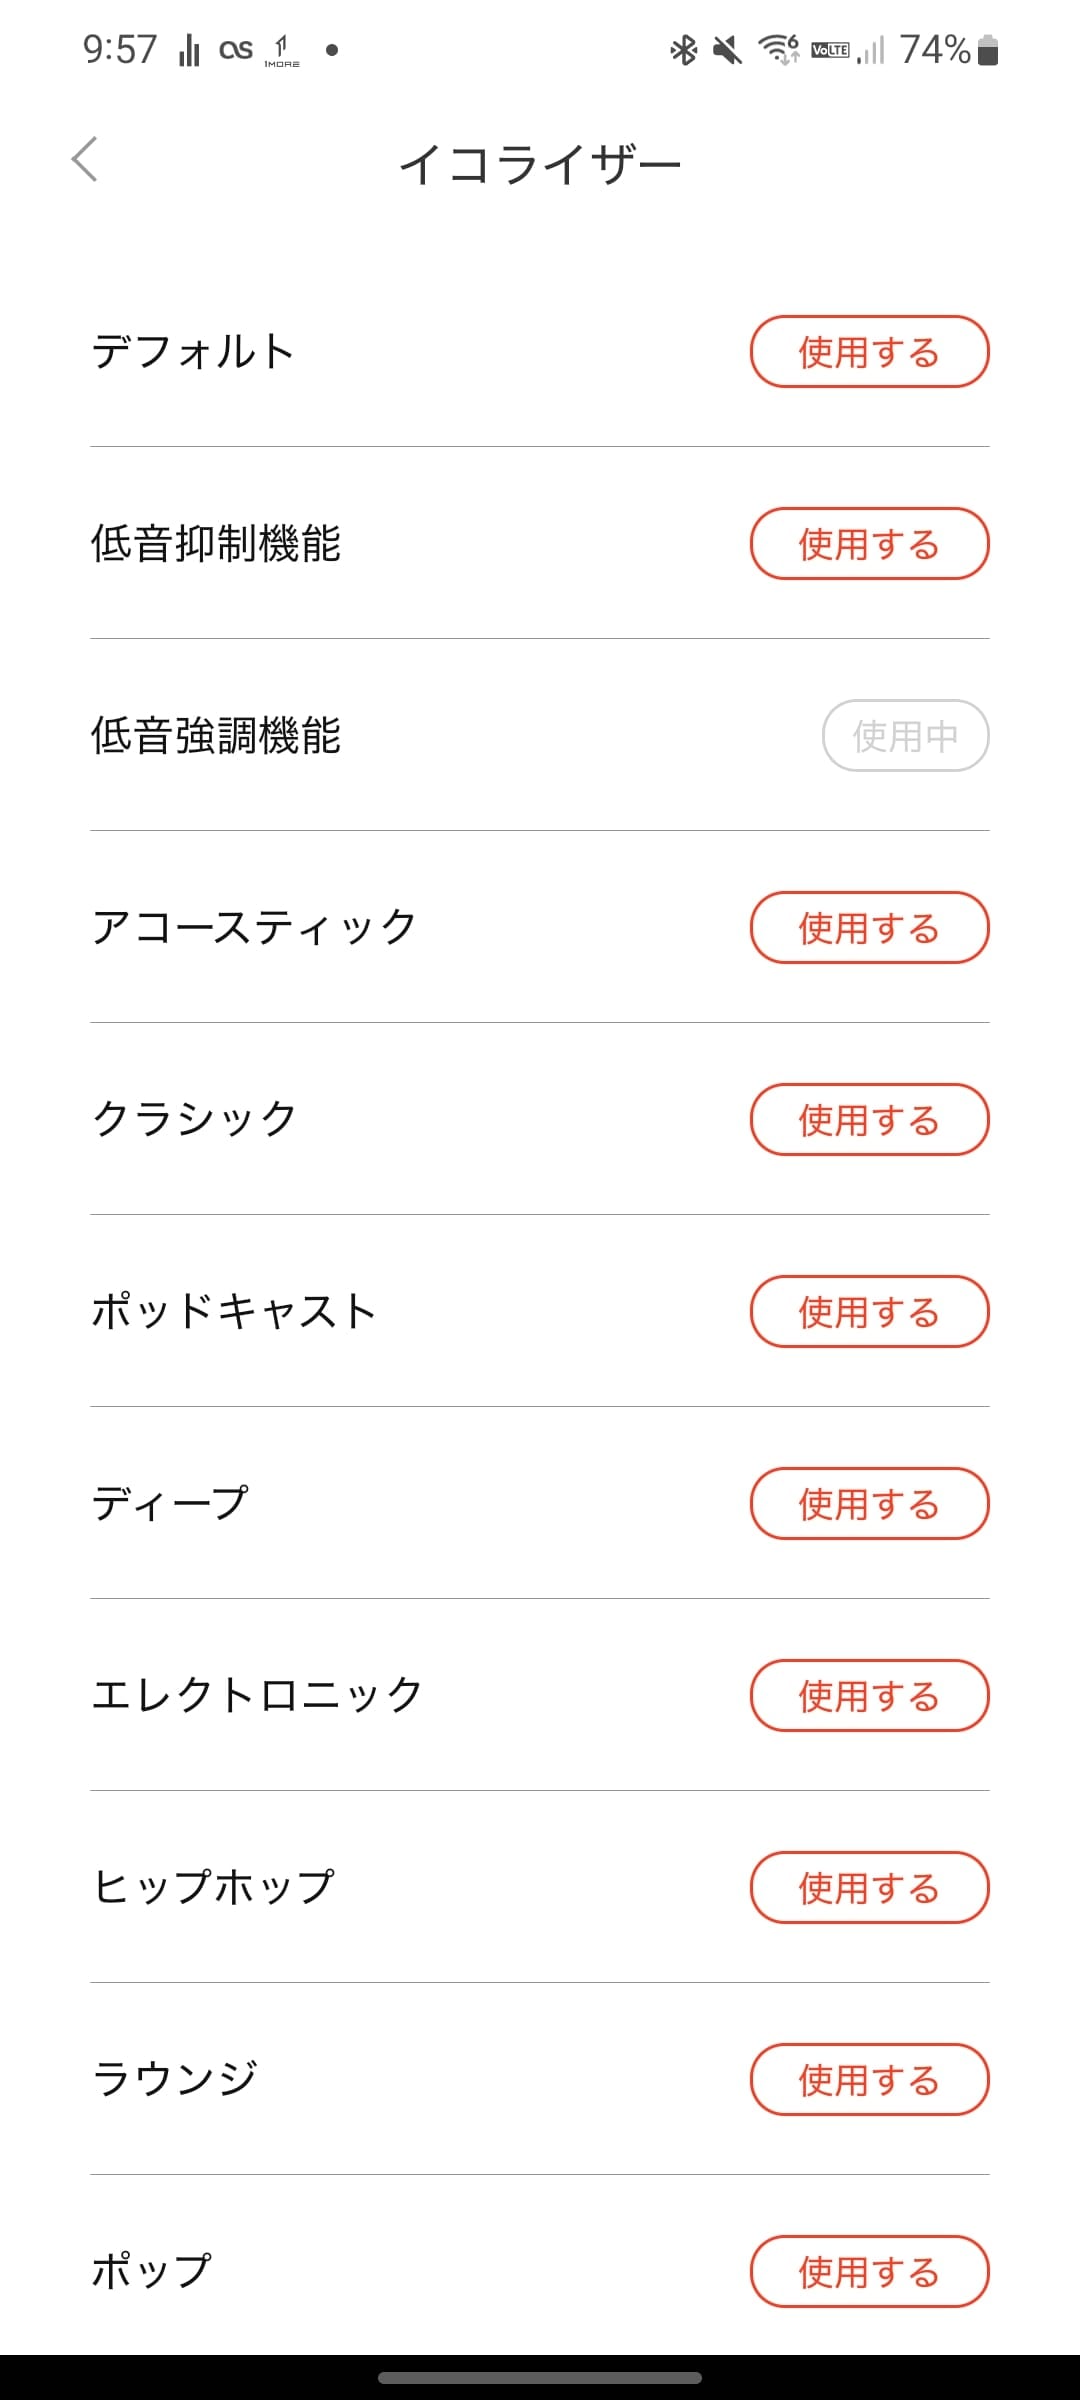Tap the Bluetooth status icon
This screenshot has width=1080, height=2400.
[x=684, y=49]
